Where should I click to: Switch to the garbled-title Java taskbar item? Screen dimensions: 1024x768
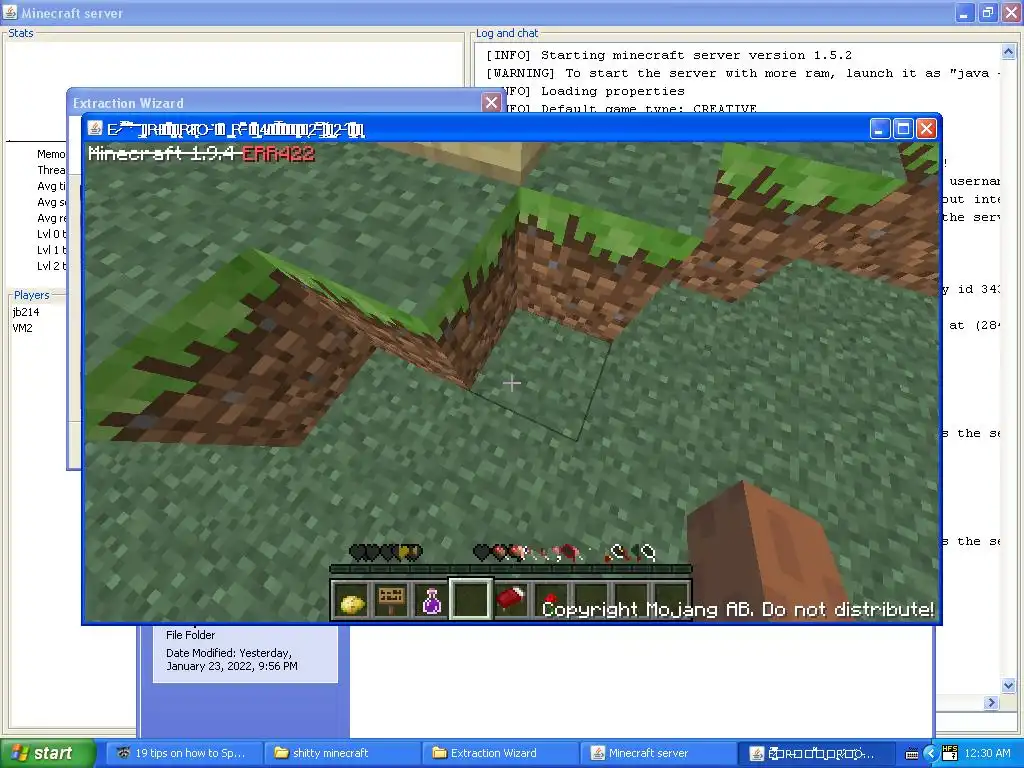pyautogui.click(x=816, y=753)
